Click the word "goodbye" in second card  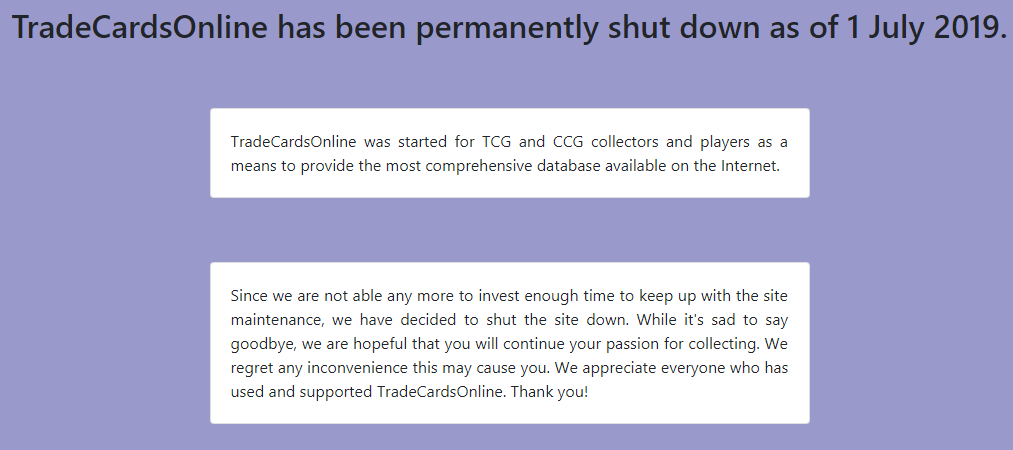click(x=261, y=343)
